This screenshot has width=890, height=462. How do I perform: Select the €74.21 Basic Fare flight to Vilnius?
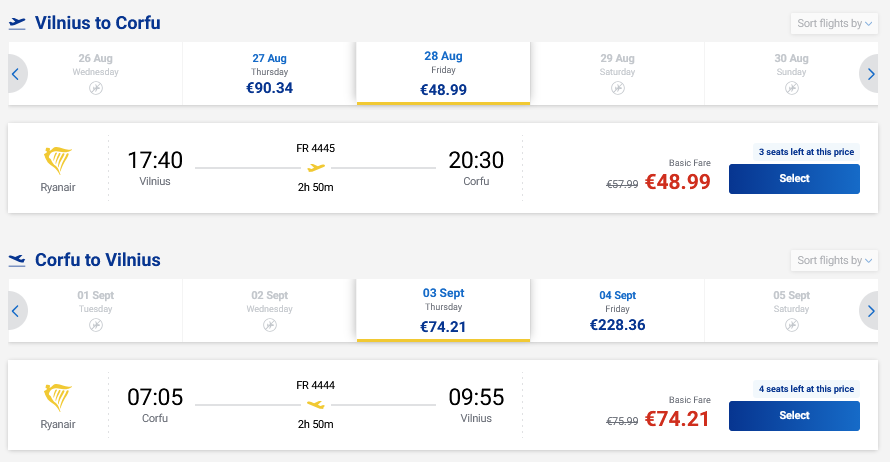(x=794, y=416)
